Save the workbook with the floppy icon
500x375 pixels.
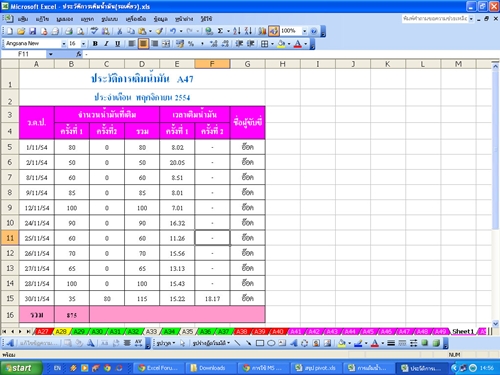[32, 31]
